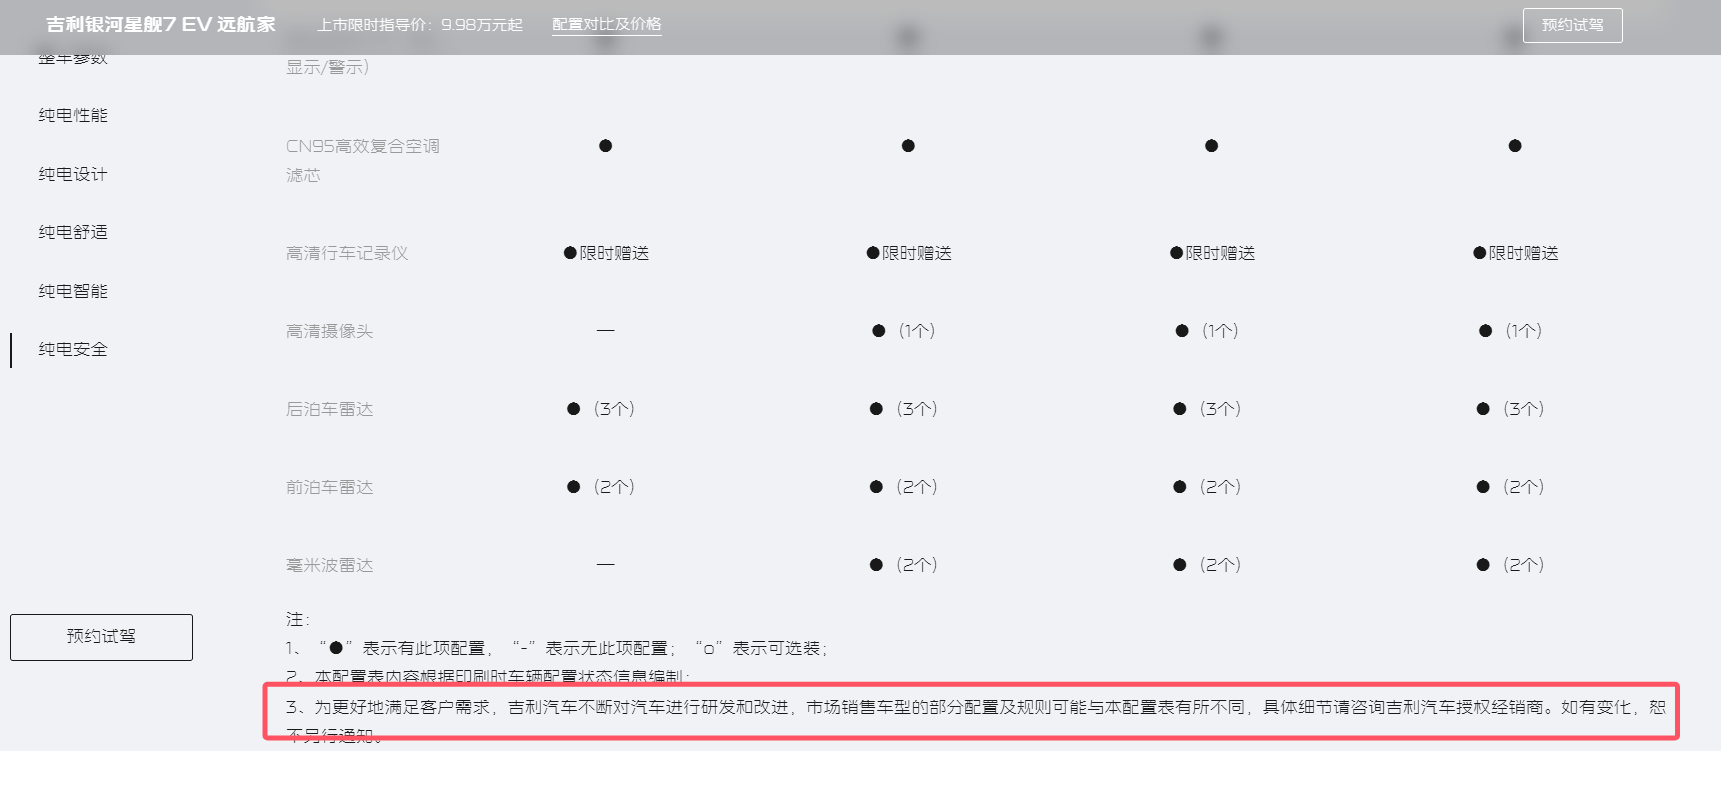The height and width of the screenshot is (798, 1721).
Task: Select 纯电设计 in the side menu
Action: tap(73, 174)
